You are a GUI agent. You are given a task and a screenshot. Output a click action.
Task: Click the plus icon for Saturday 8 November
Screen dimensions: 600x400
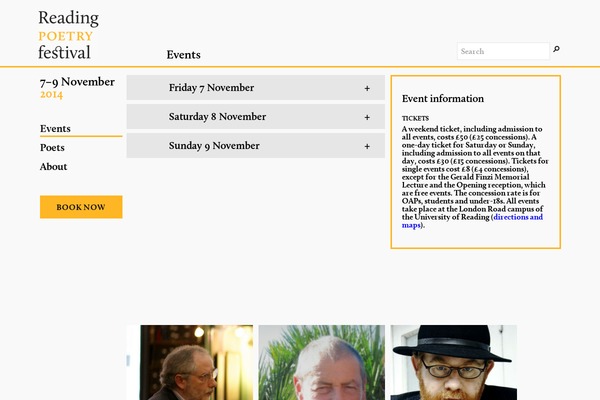[x=367, y=118]
